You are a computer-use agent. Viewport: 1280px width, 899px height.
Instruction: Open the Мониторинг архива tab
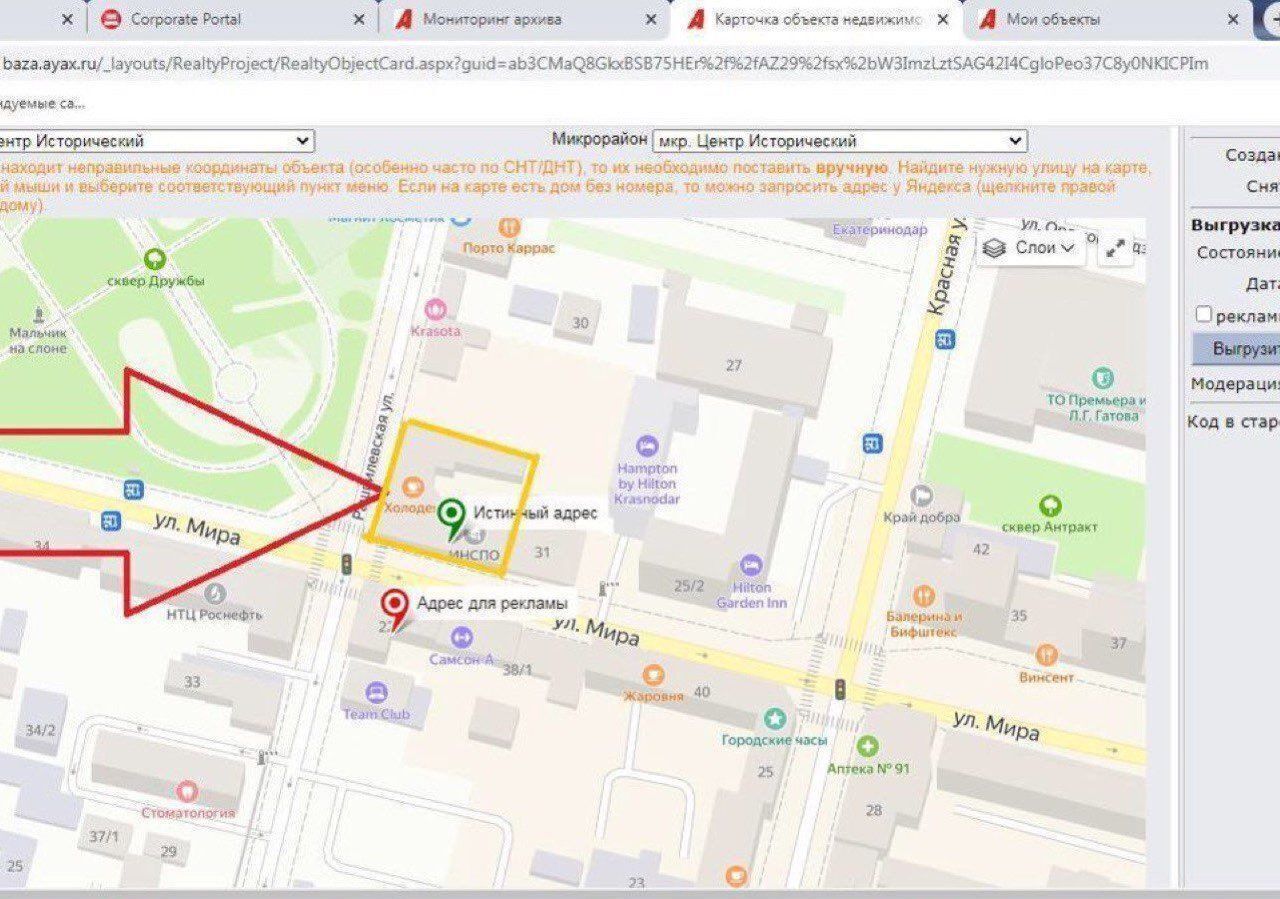pos(490,19)
